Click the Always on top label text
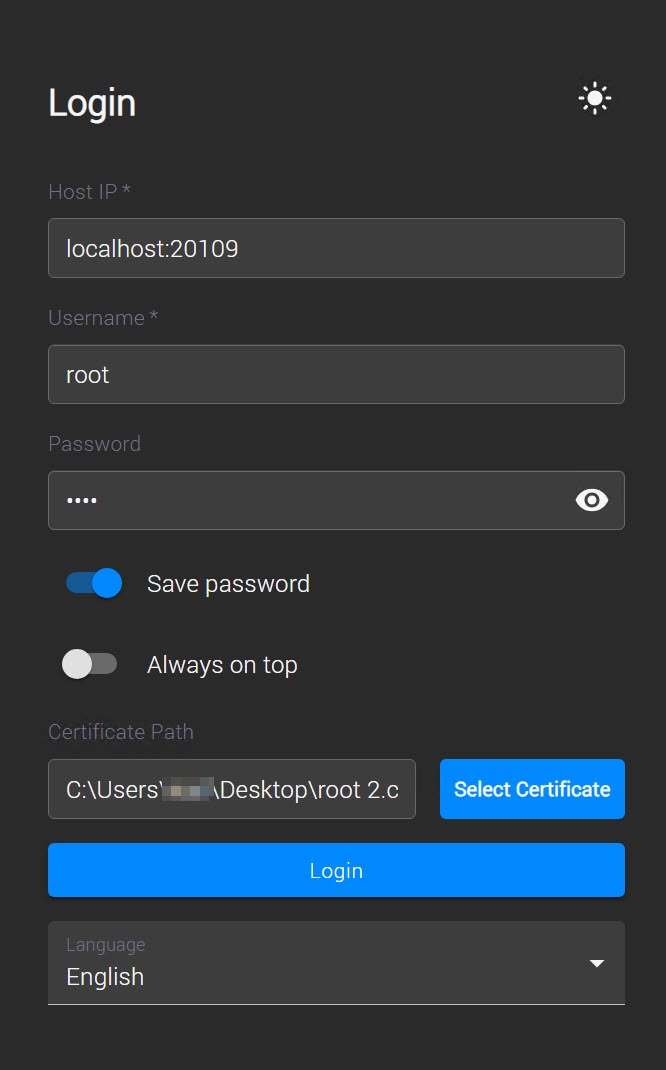Viewport: 666px width, 1070px height. pos(222,665)
